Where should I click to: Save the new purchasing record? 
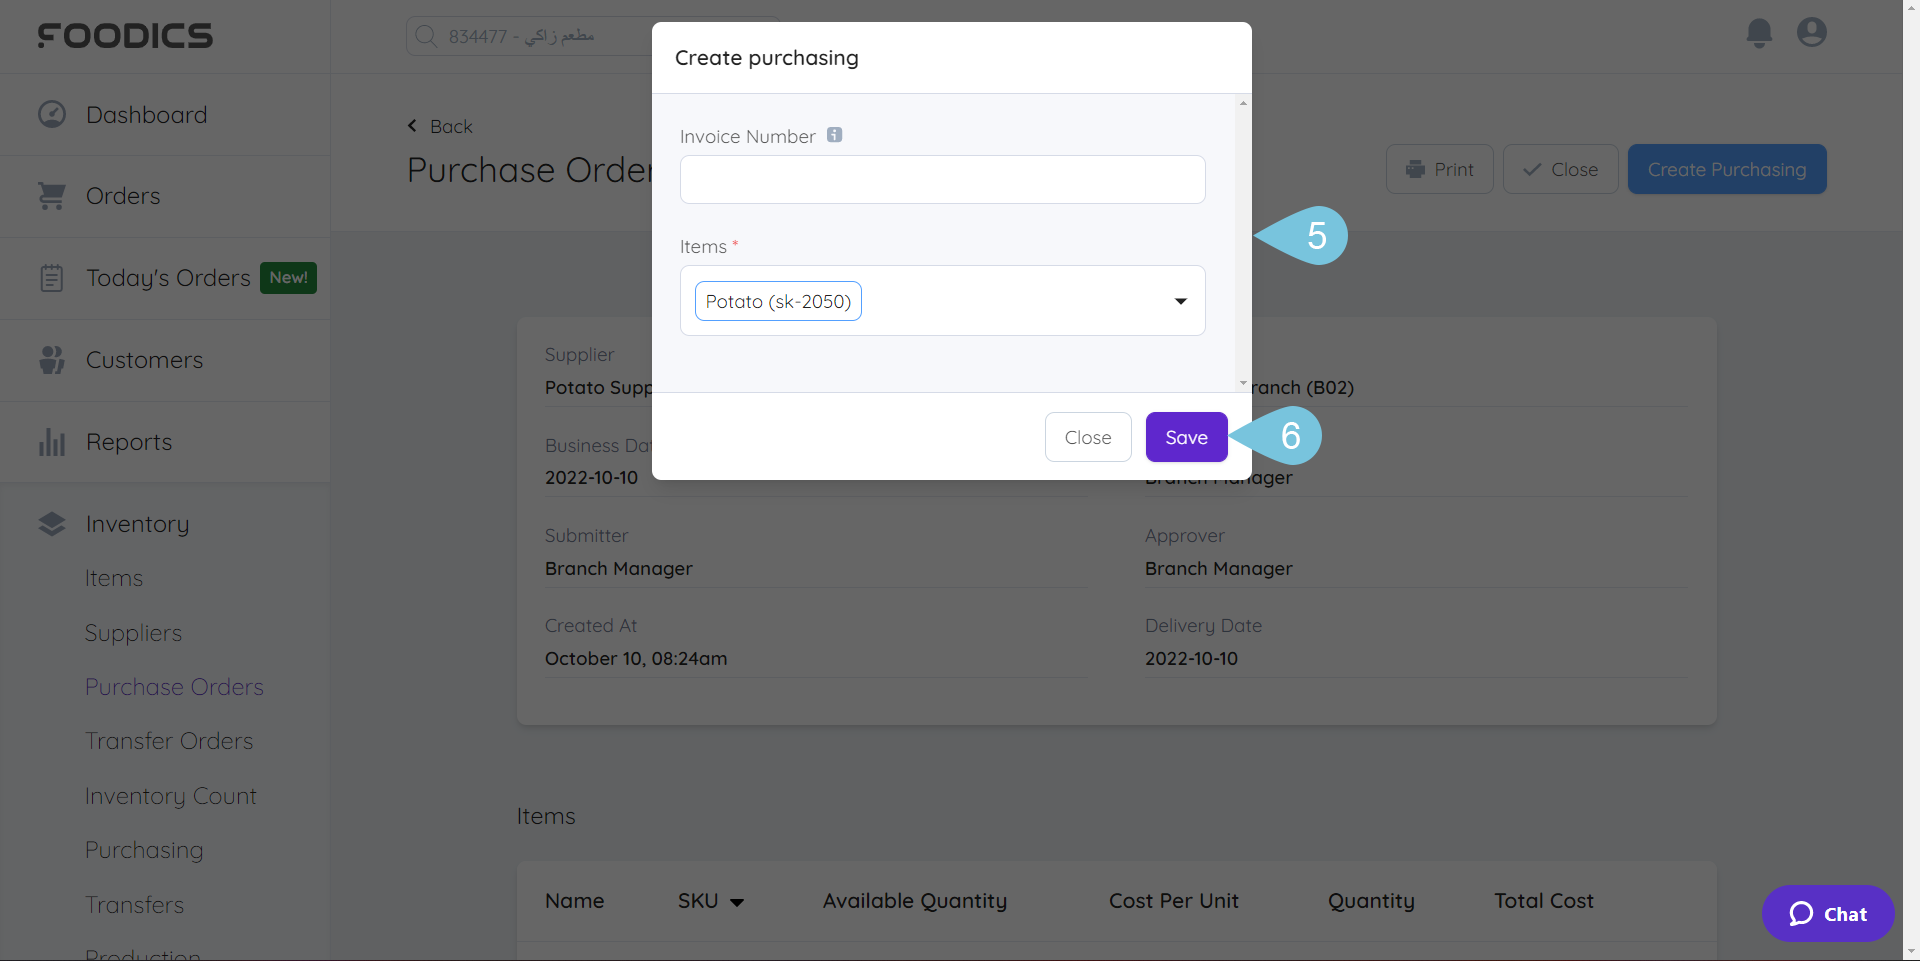1186,437
